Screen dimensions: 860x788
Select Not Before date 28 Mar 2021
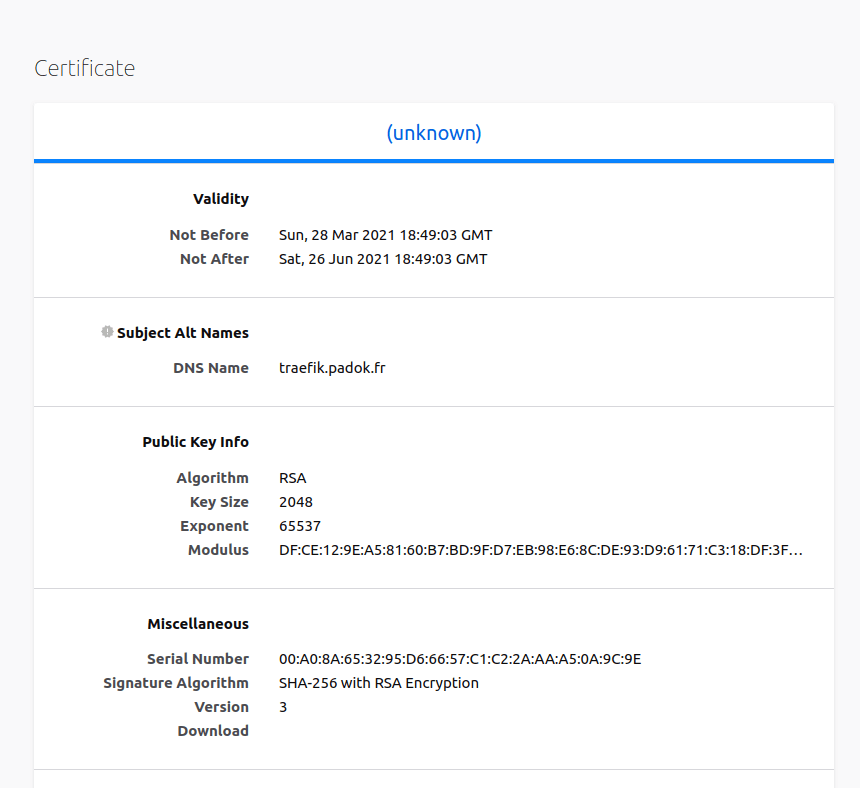point(386,235)
